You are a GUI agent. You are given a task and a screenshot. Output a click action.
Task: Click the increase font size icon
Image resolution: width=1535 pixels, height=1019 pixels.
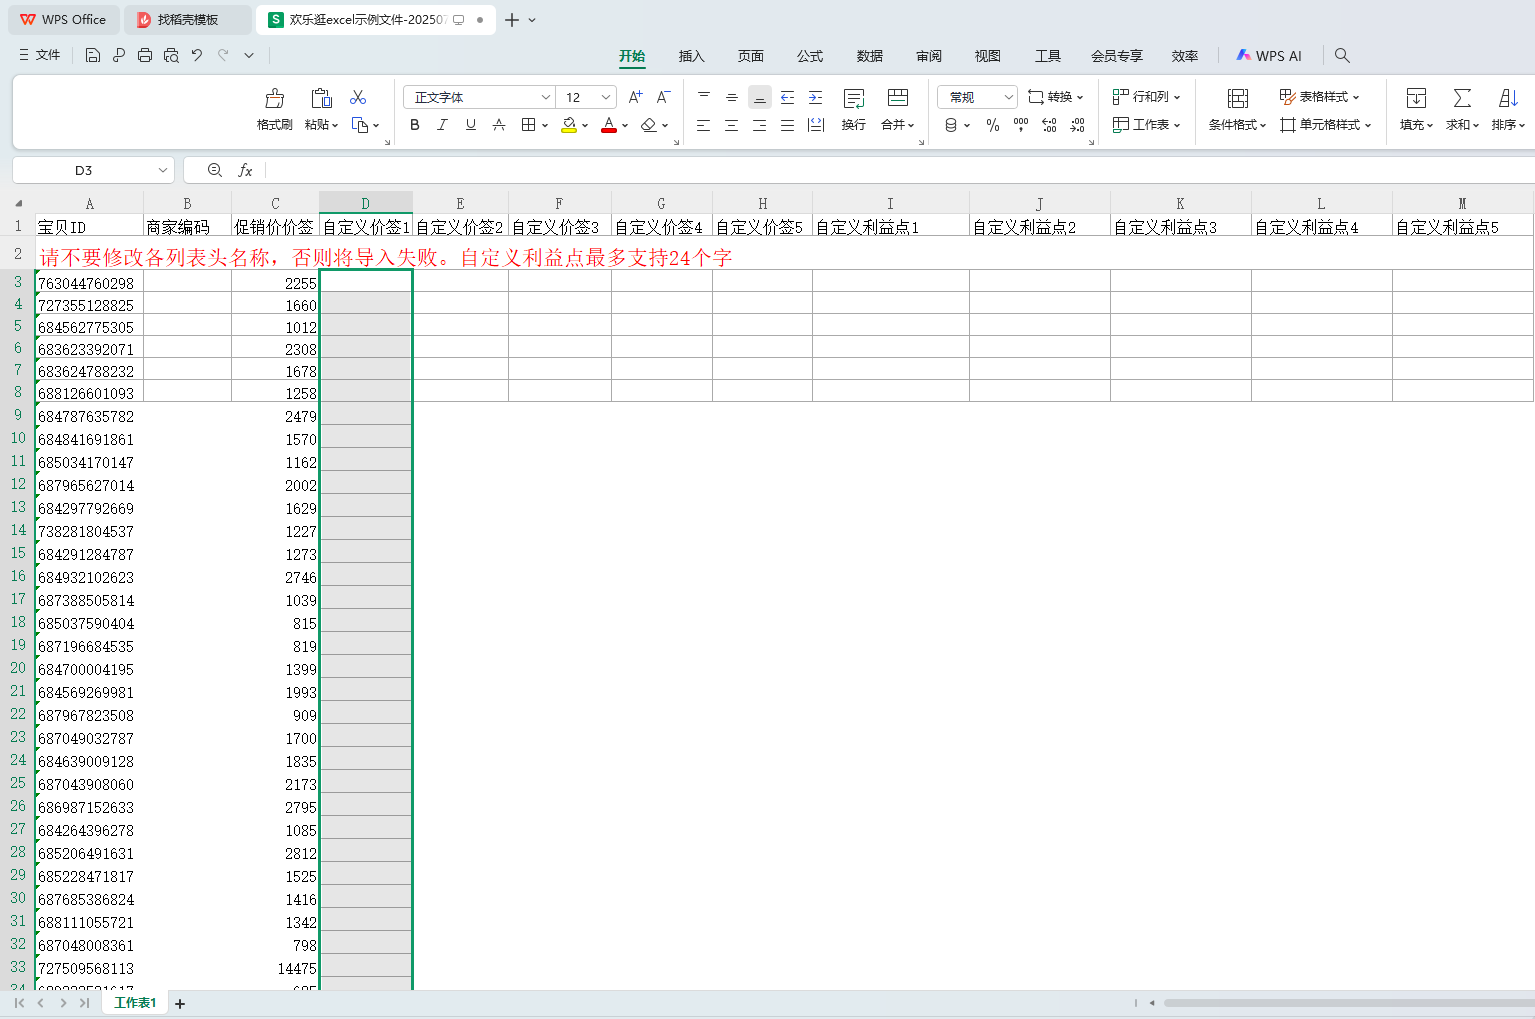click(x=635, y=97)
